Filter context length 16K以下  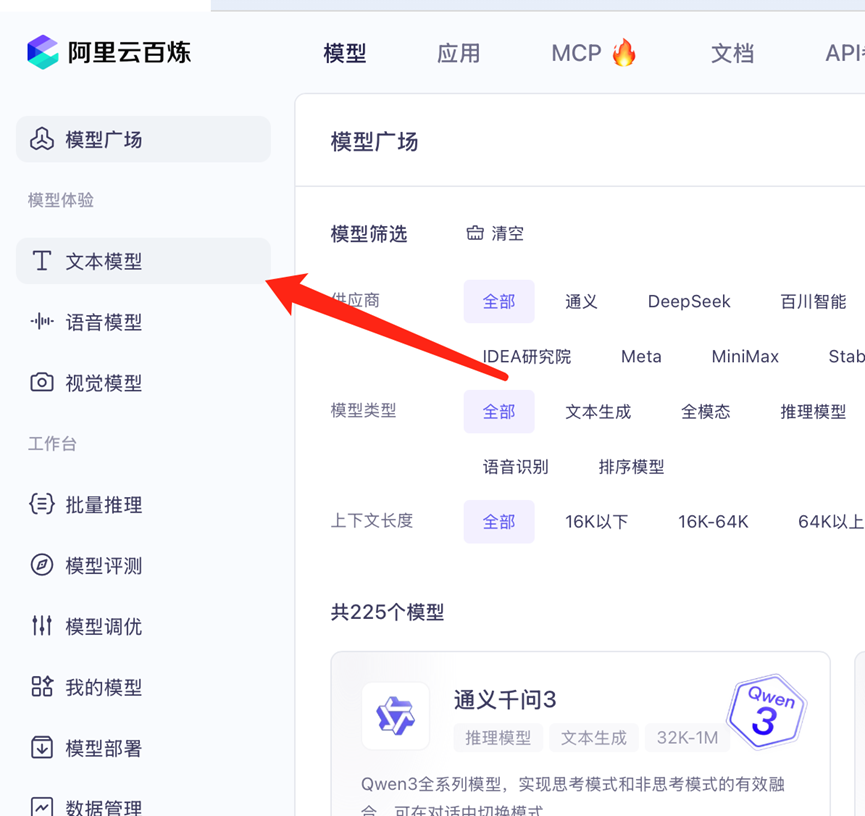coord(596,521)
